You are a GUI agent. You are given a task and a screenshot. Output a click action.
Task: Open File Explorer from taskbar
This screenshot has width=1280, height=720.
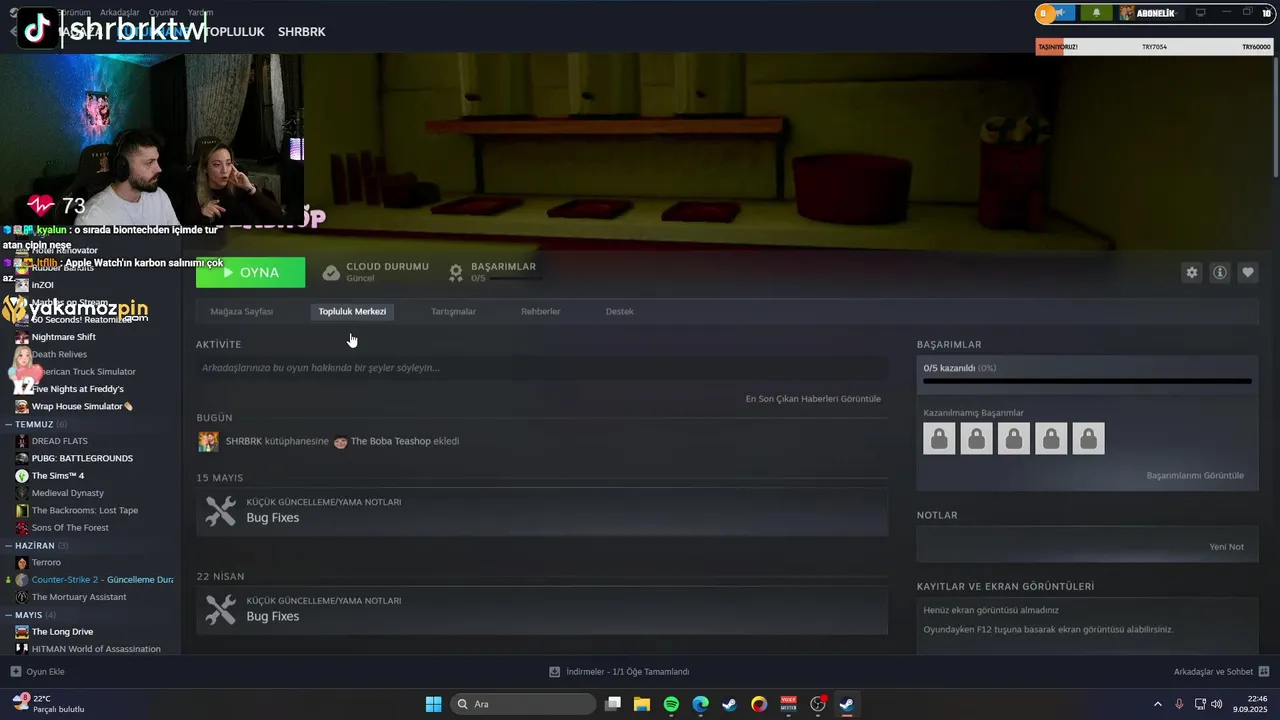coord(642,704)
